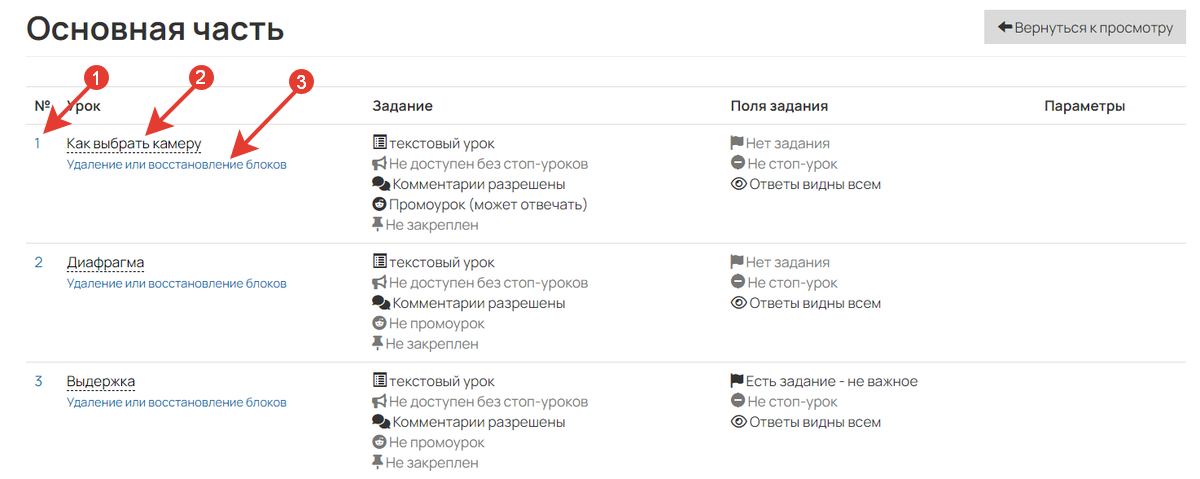Click the text-lesson icon in Выдержка row
Screen dimensions: 1200x479
click(380, 382)
